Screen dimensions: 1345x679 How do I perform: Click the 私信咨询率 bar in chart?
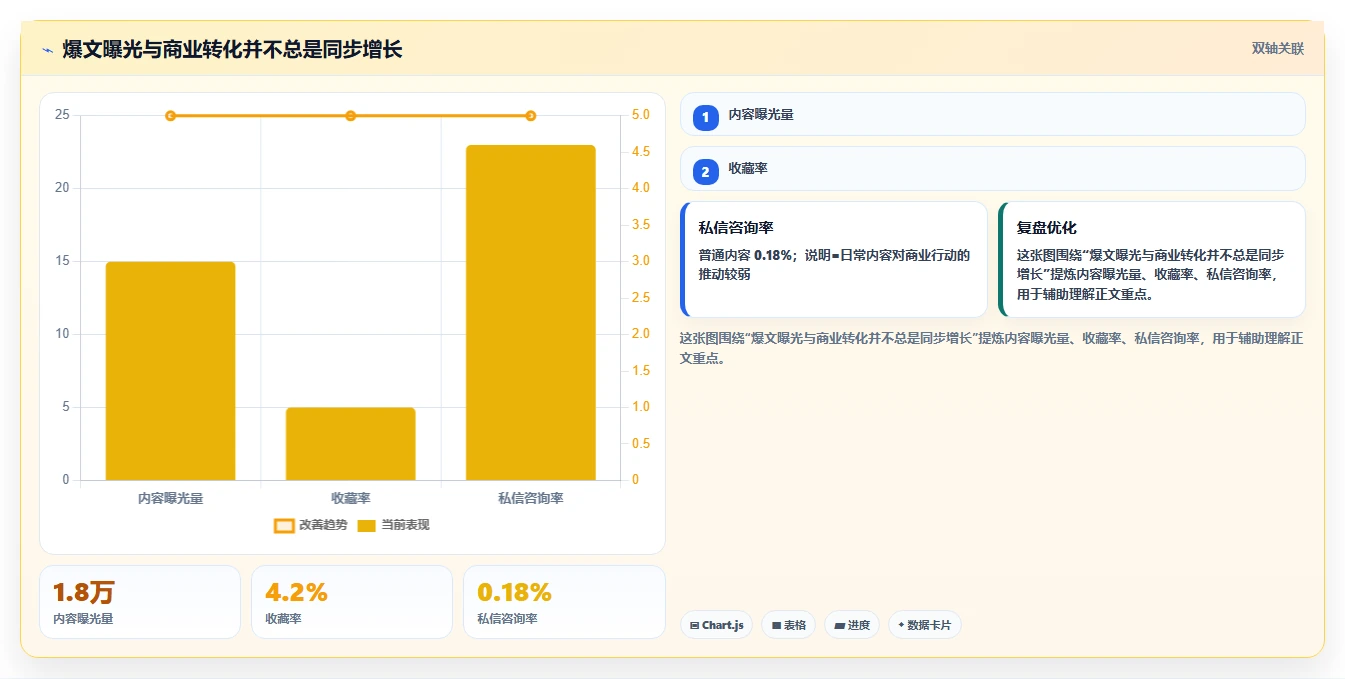click(531, 313)
